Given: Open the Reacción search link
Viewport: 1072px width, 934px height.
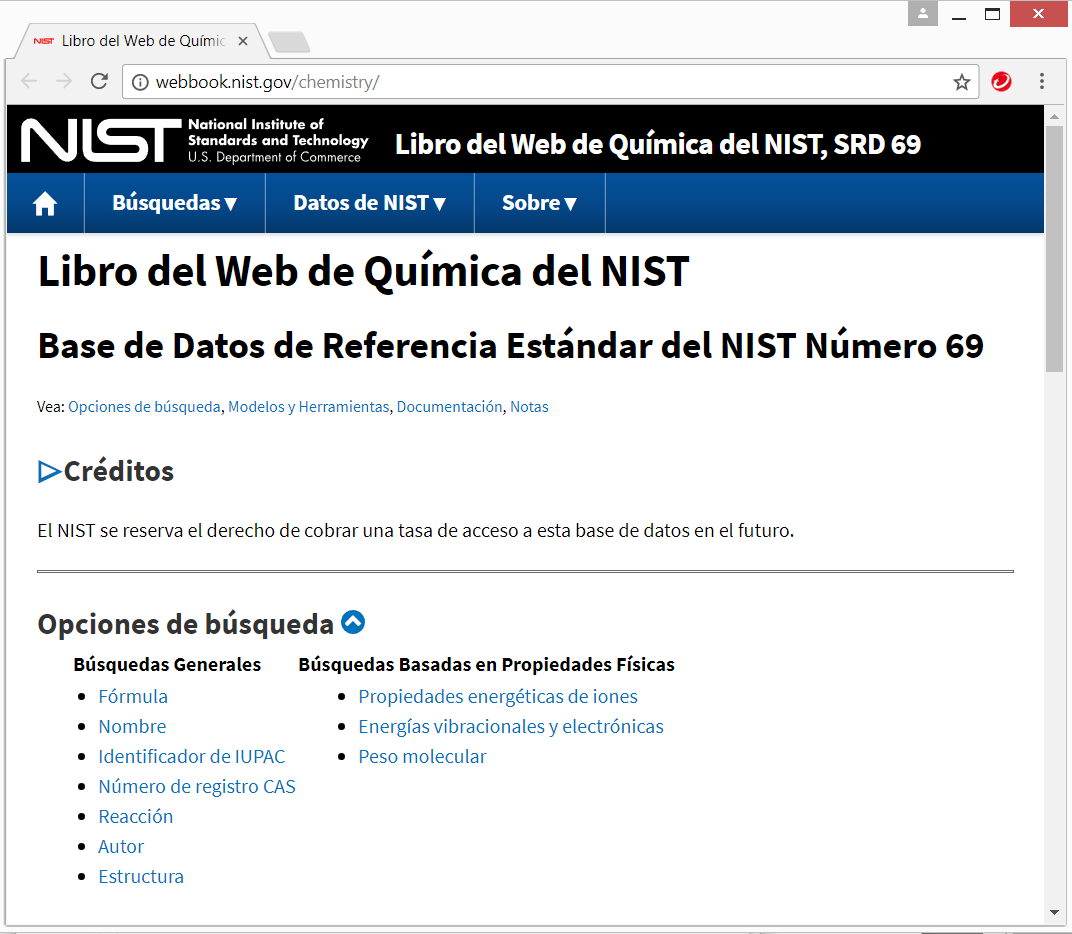Looking at the screenshot, I should [135, 817].
